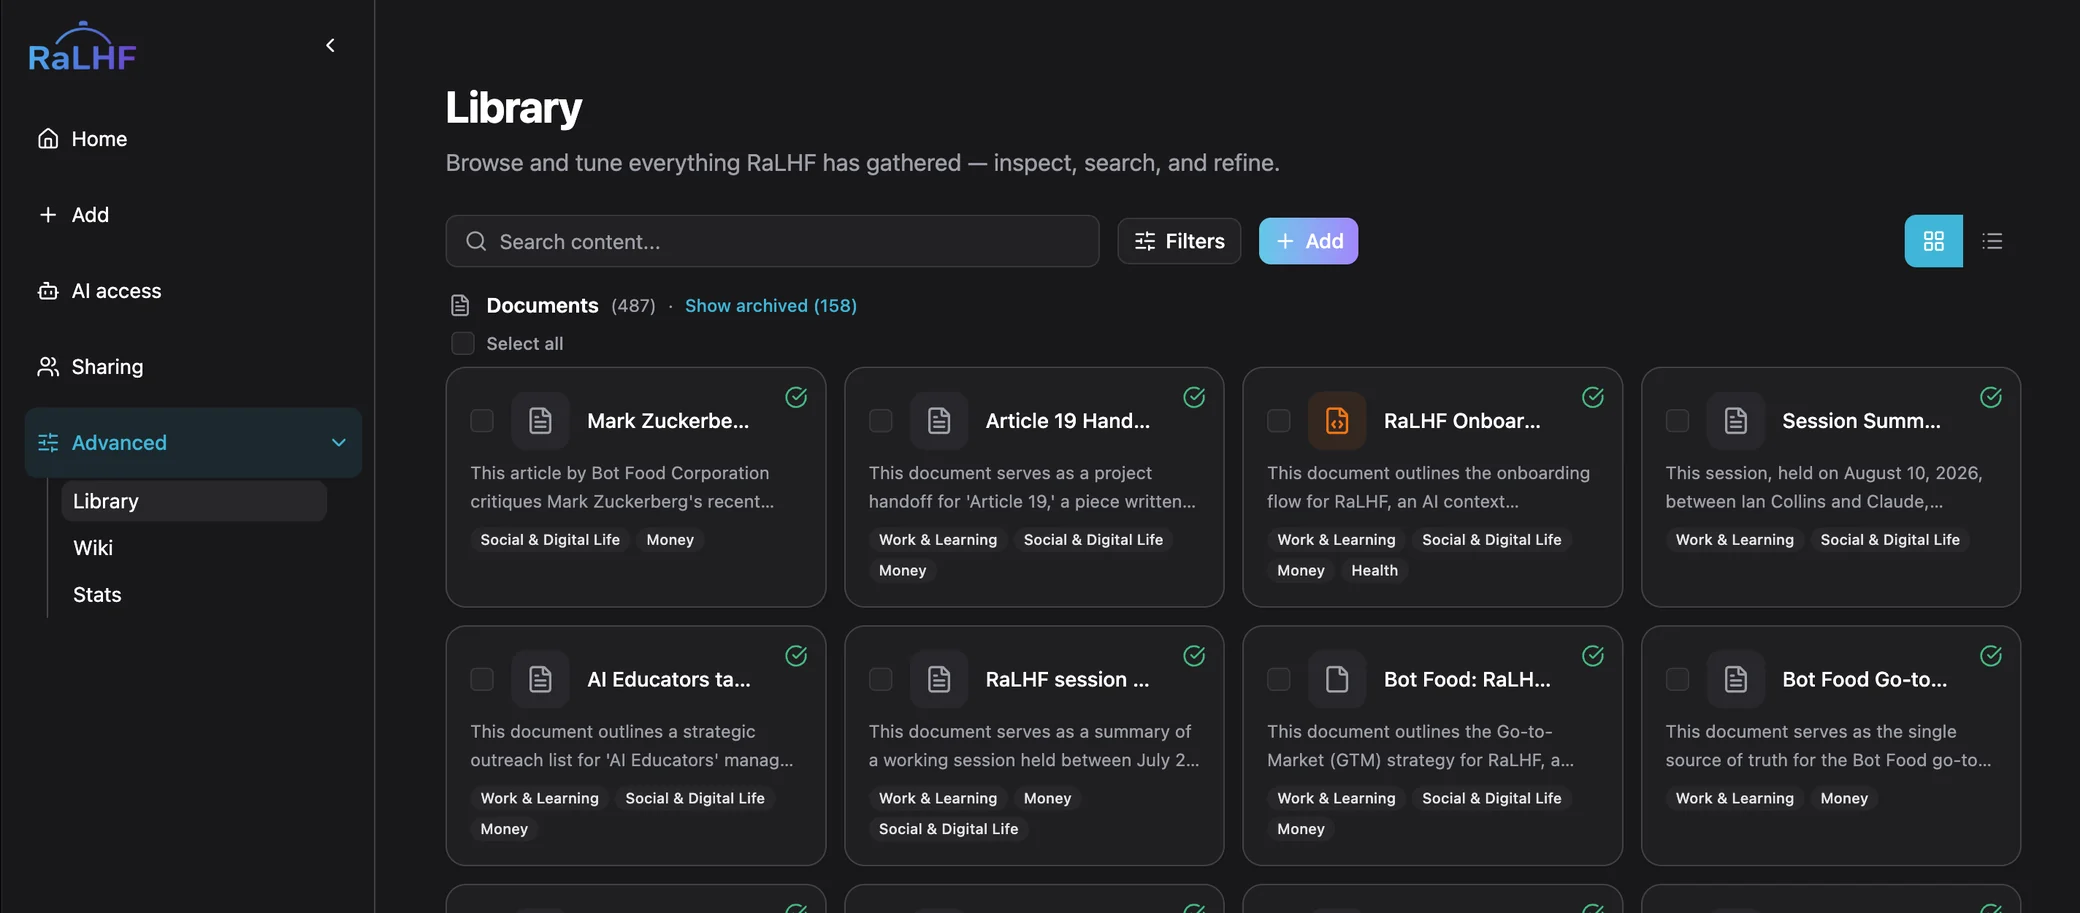Click the gradient Add button

coord(1308,241)
